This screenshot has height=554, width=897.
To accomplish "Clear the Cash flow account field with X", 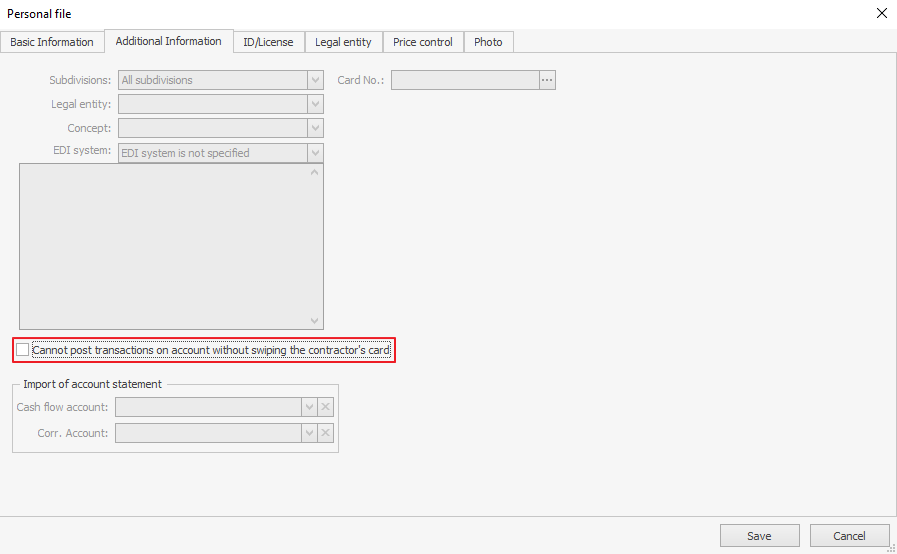I will click(326, 407).
